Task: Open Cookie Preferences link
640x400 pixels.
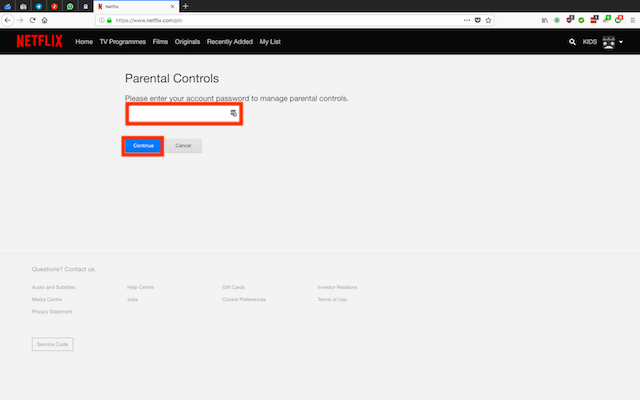Action: (244, 300)
